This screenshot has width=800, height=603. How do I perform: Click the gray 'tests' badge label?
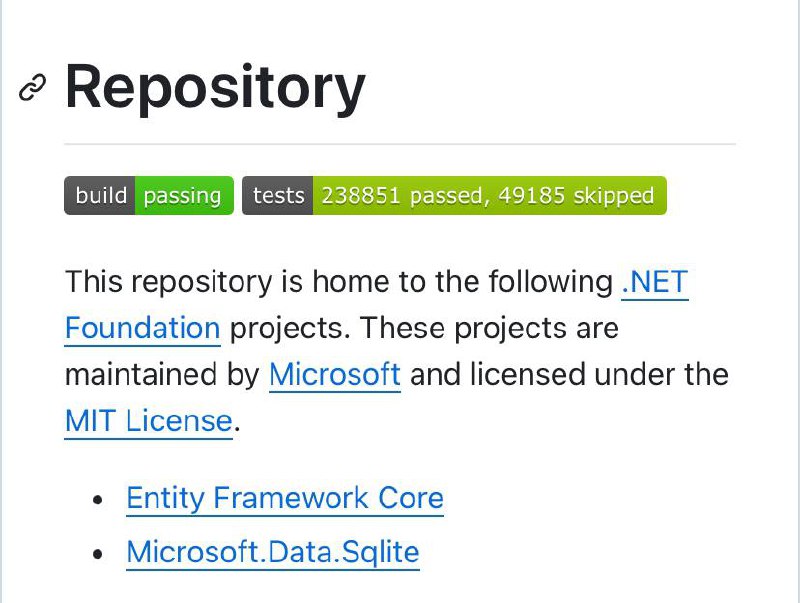point(278,195)
